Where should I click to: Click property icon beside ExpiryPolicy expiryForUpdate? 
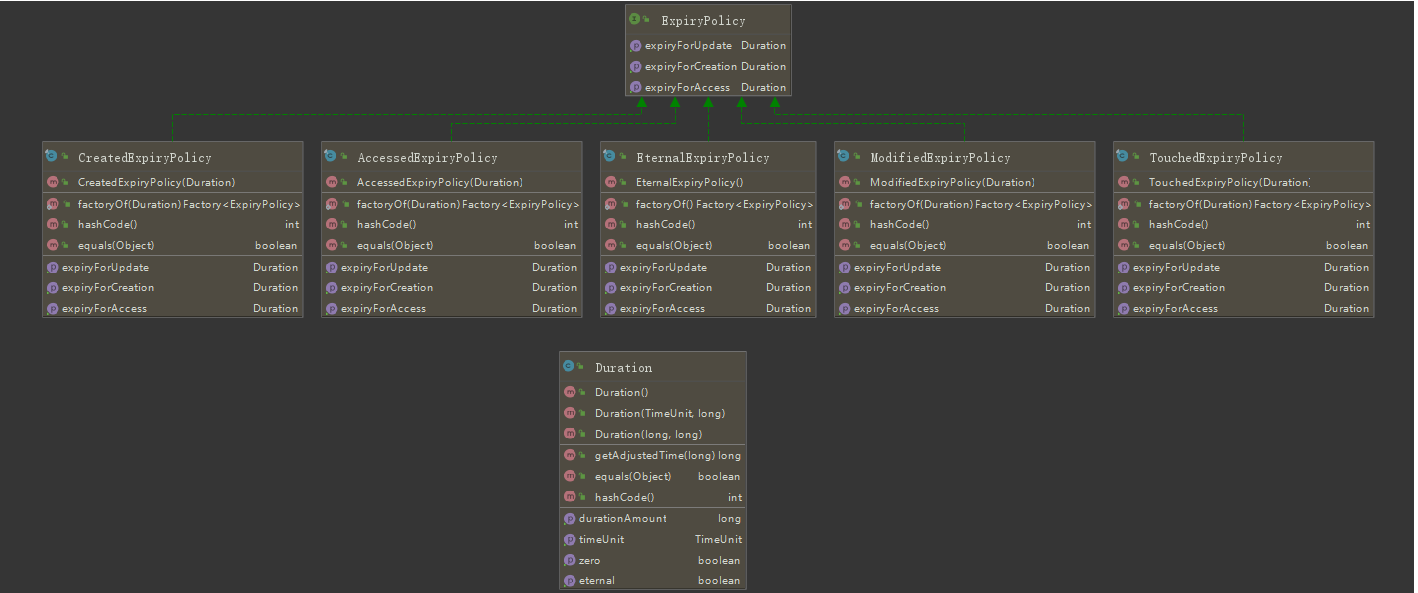[x=636, y=46]
